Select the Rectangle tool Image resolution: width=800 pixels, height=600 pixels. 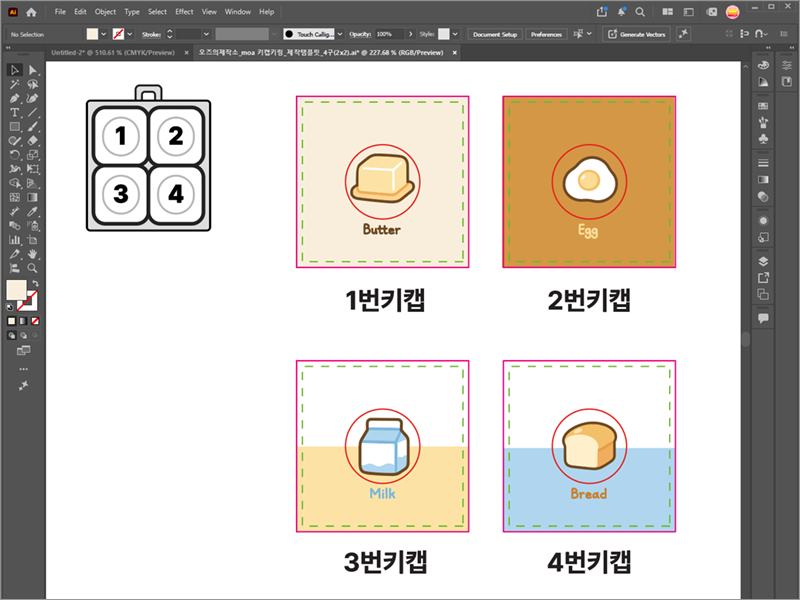[15, 127]
